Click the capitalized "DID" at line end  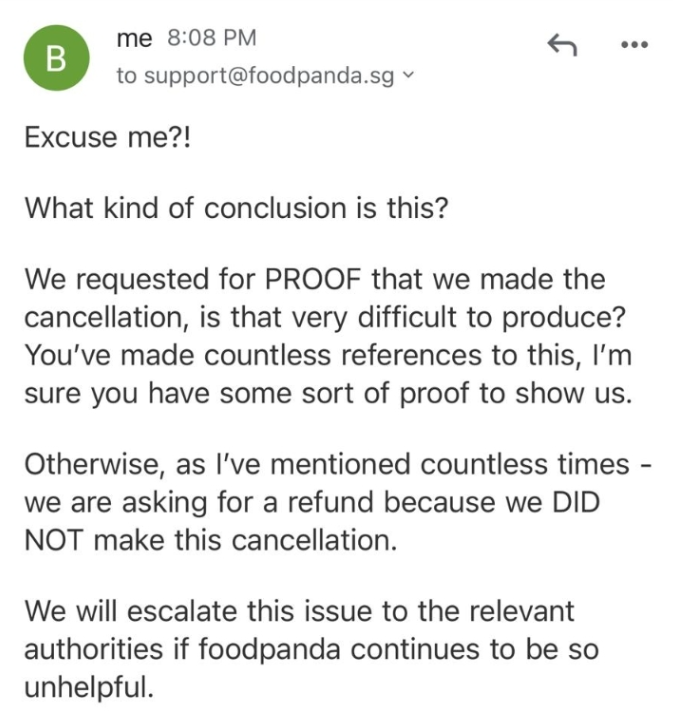pyautogui.click(x=576, y=502)
